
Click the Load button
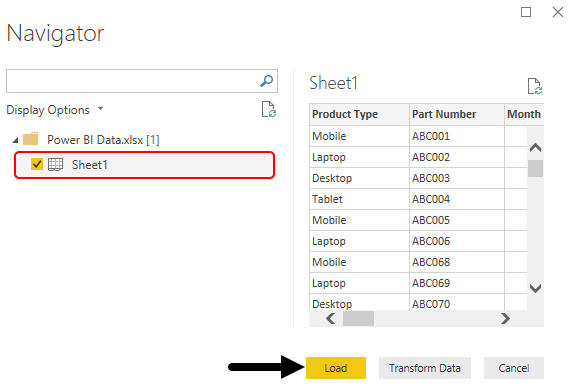point(336,368)
